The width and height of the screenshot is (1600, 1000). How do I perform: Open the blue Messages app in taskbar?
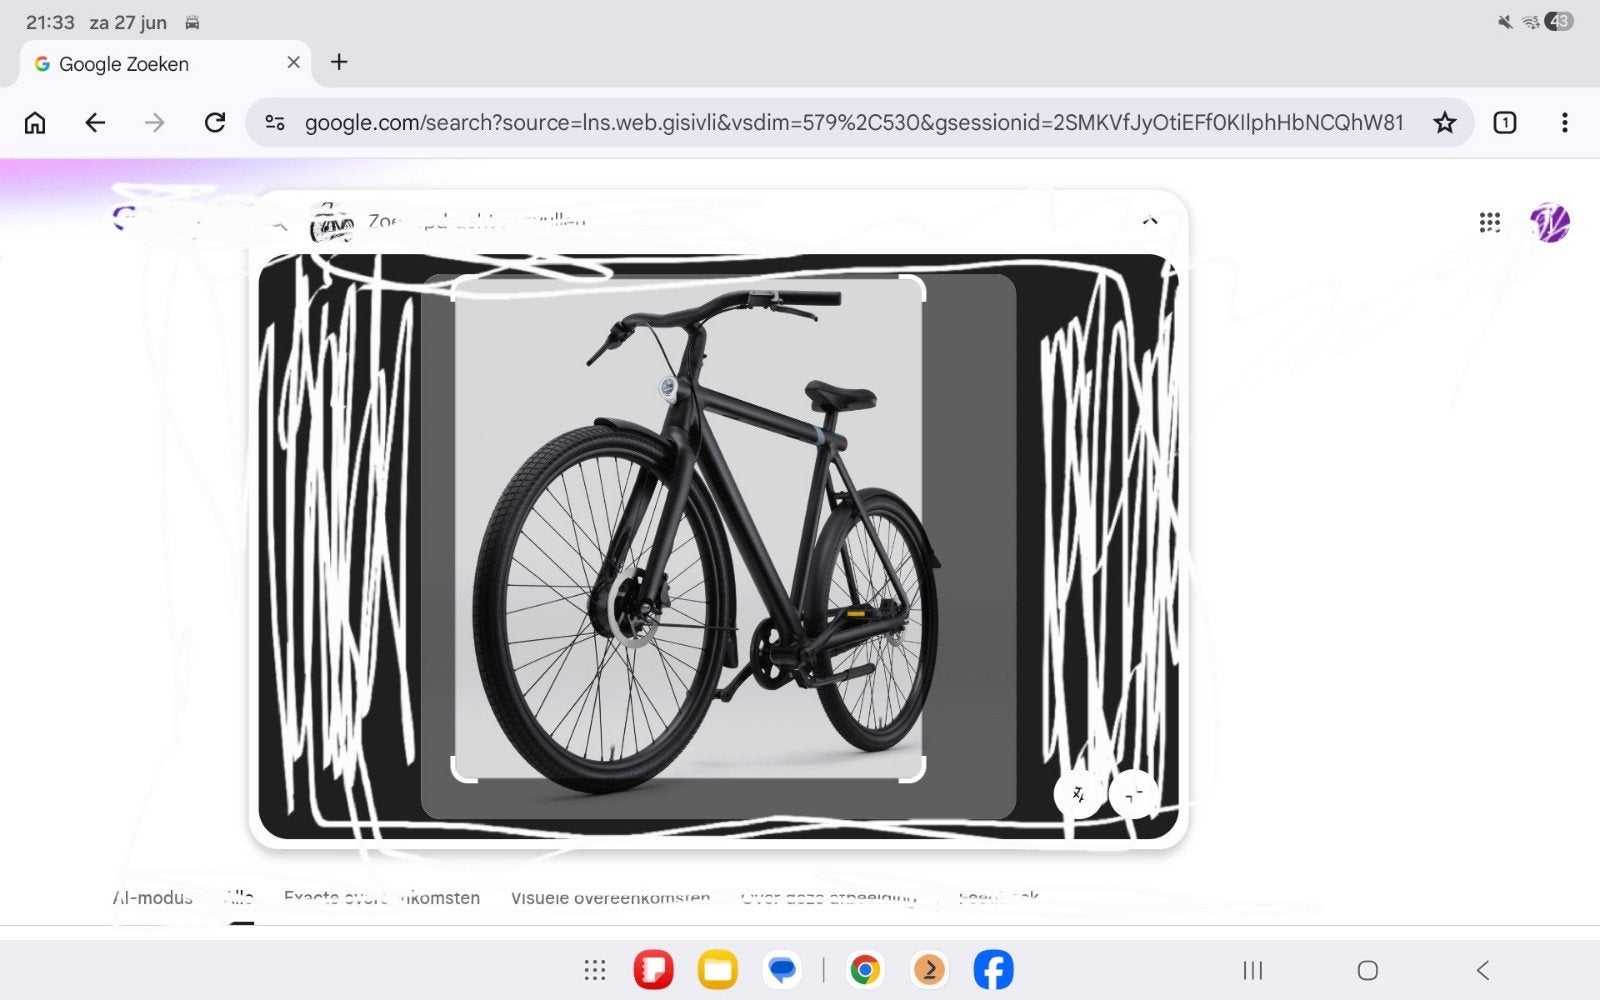(782, 970)
